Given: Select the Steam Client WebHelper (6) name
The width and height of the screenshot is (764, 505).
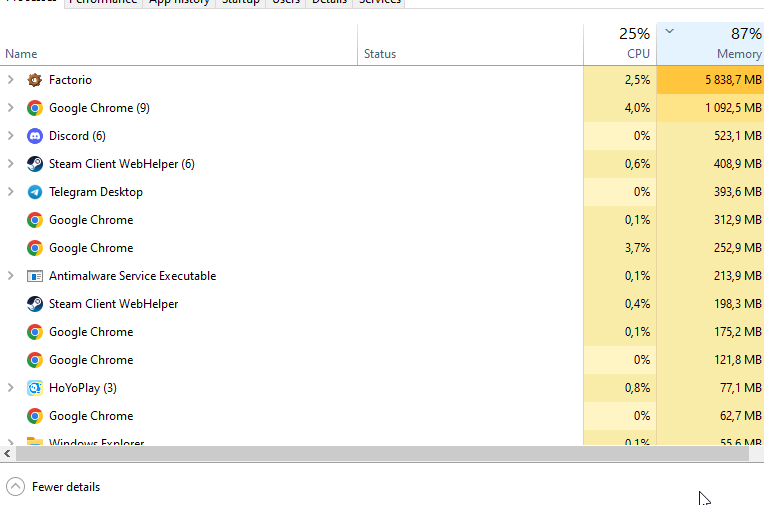Looking at the screenshot, I should pyautogui.click(x=122, y=164).
